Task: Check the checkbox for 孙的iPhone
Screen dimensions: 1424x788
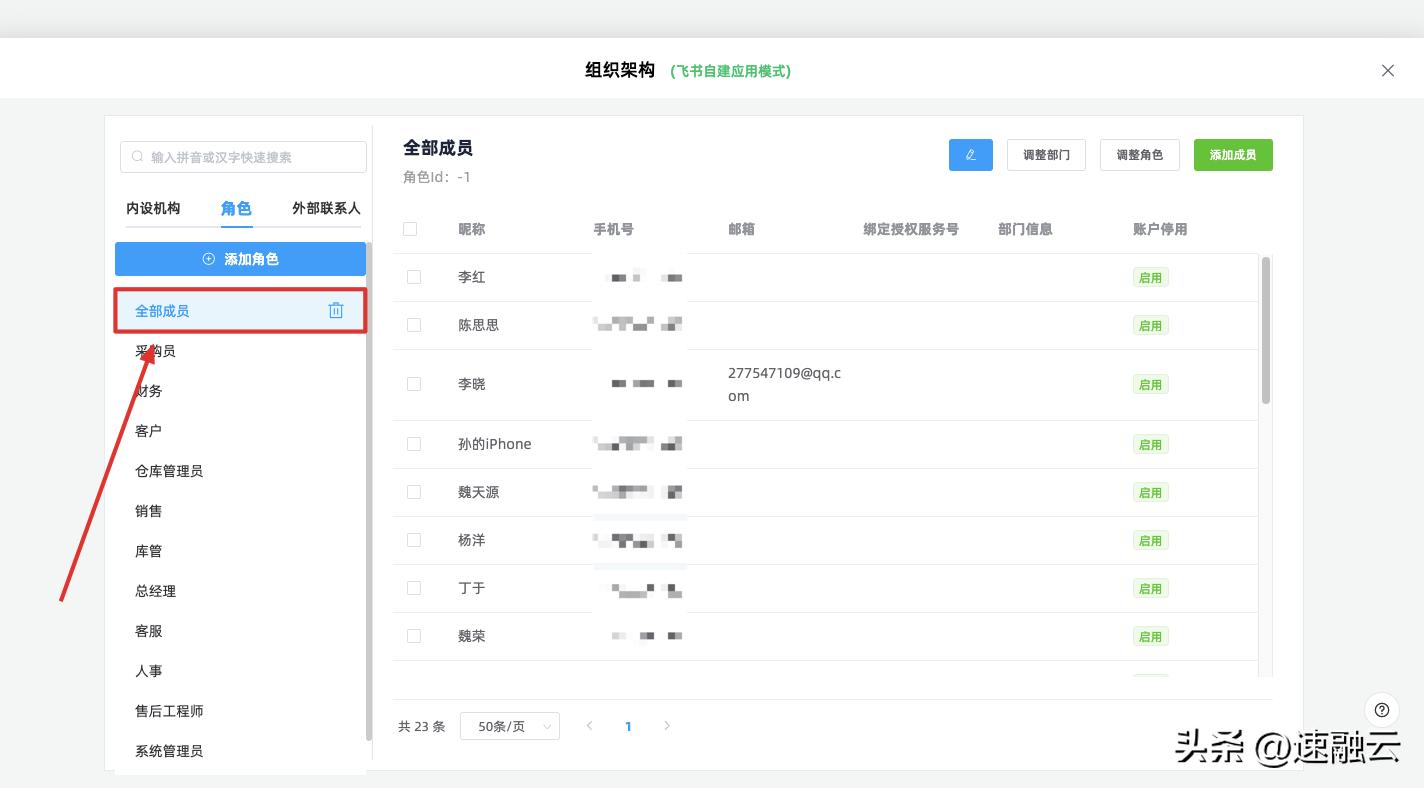Action: click(x=414, y=444)
